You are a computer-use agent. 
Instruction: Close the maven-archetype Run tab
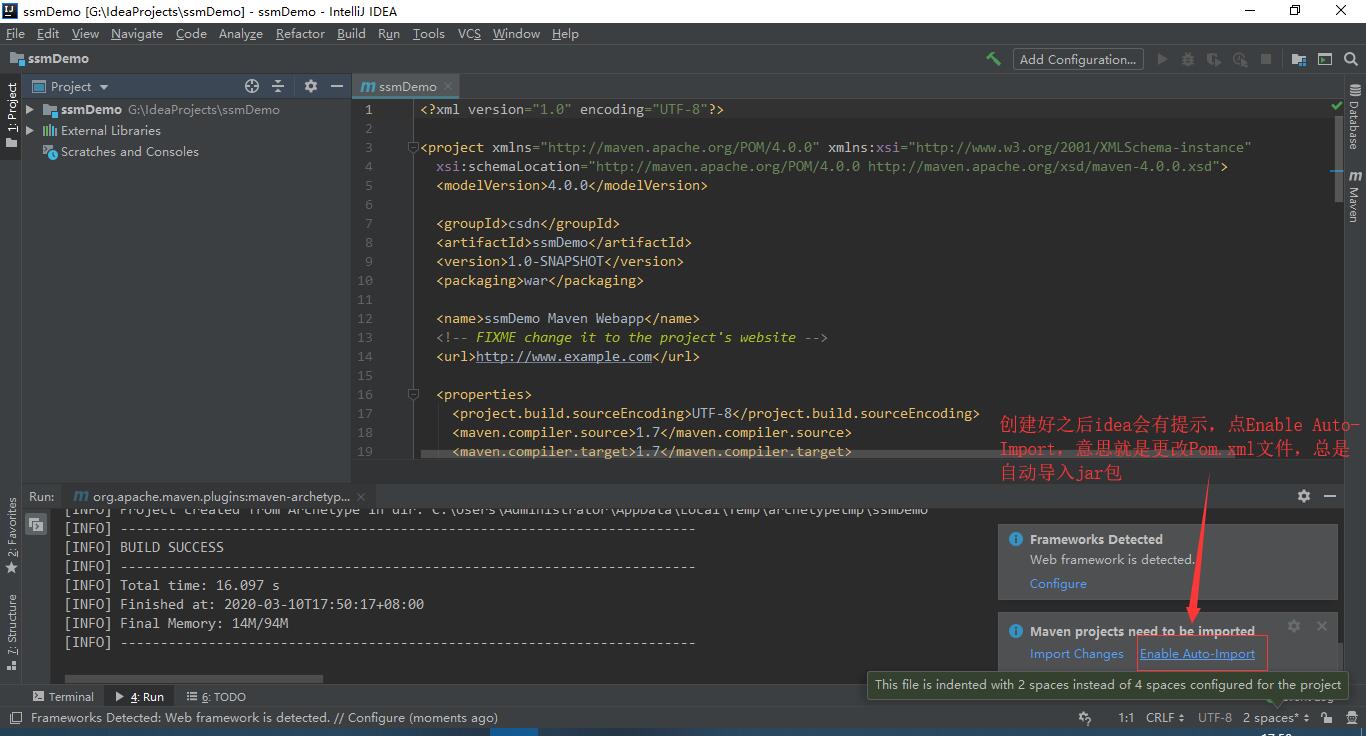pos(361,495)
